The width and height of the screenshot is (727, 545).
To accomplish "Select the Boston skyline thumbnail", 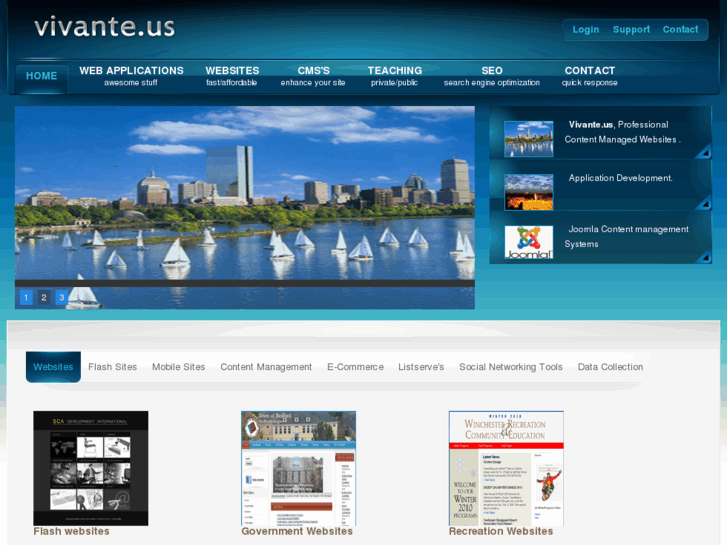I will (529, 139).
